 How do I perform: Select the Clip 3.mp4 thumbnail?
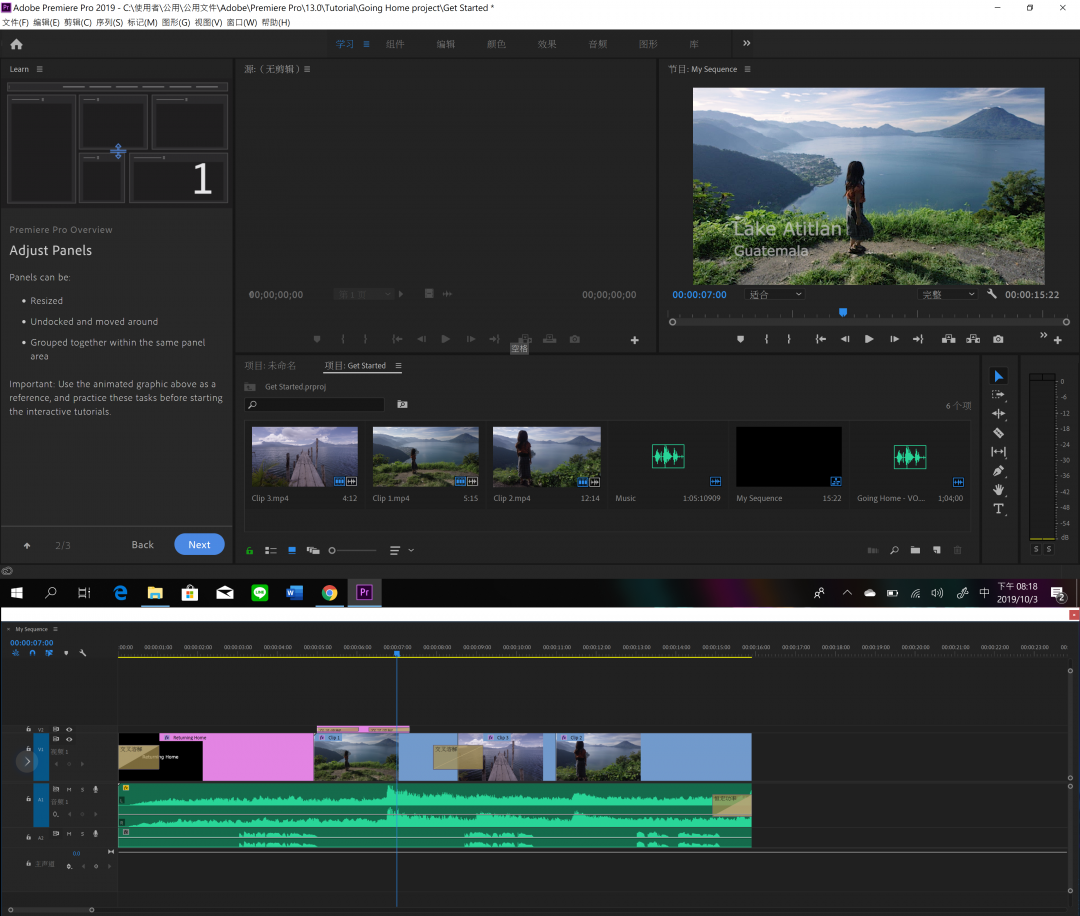point(304,456)
